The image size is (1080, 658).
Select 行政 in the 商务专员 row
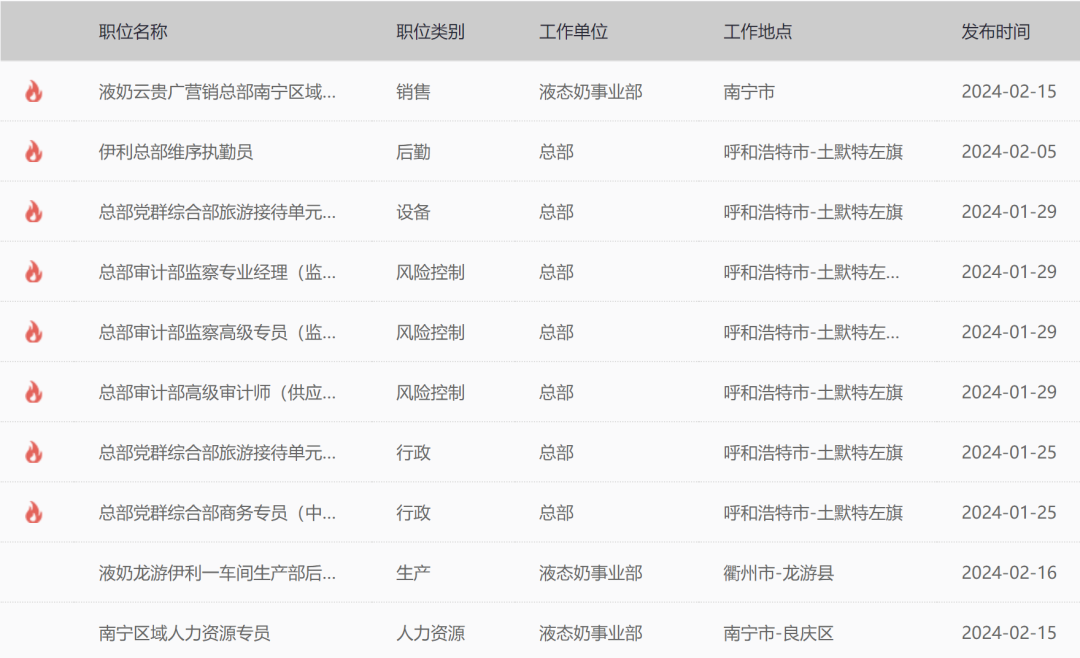pyautogui.click(x=413, y=513)
